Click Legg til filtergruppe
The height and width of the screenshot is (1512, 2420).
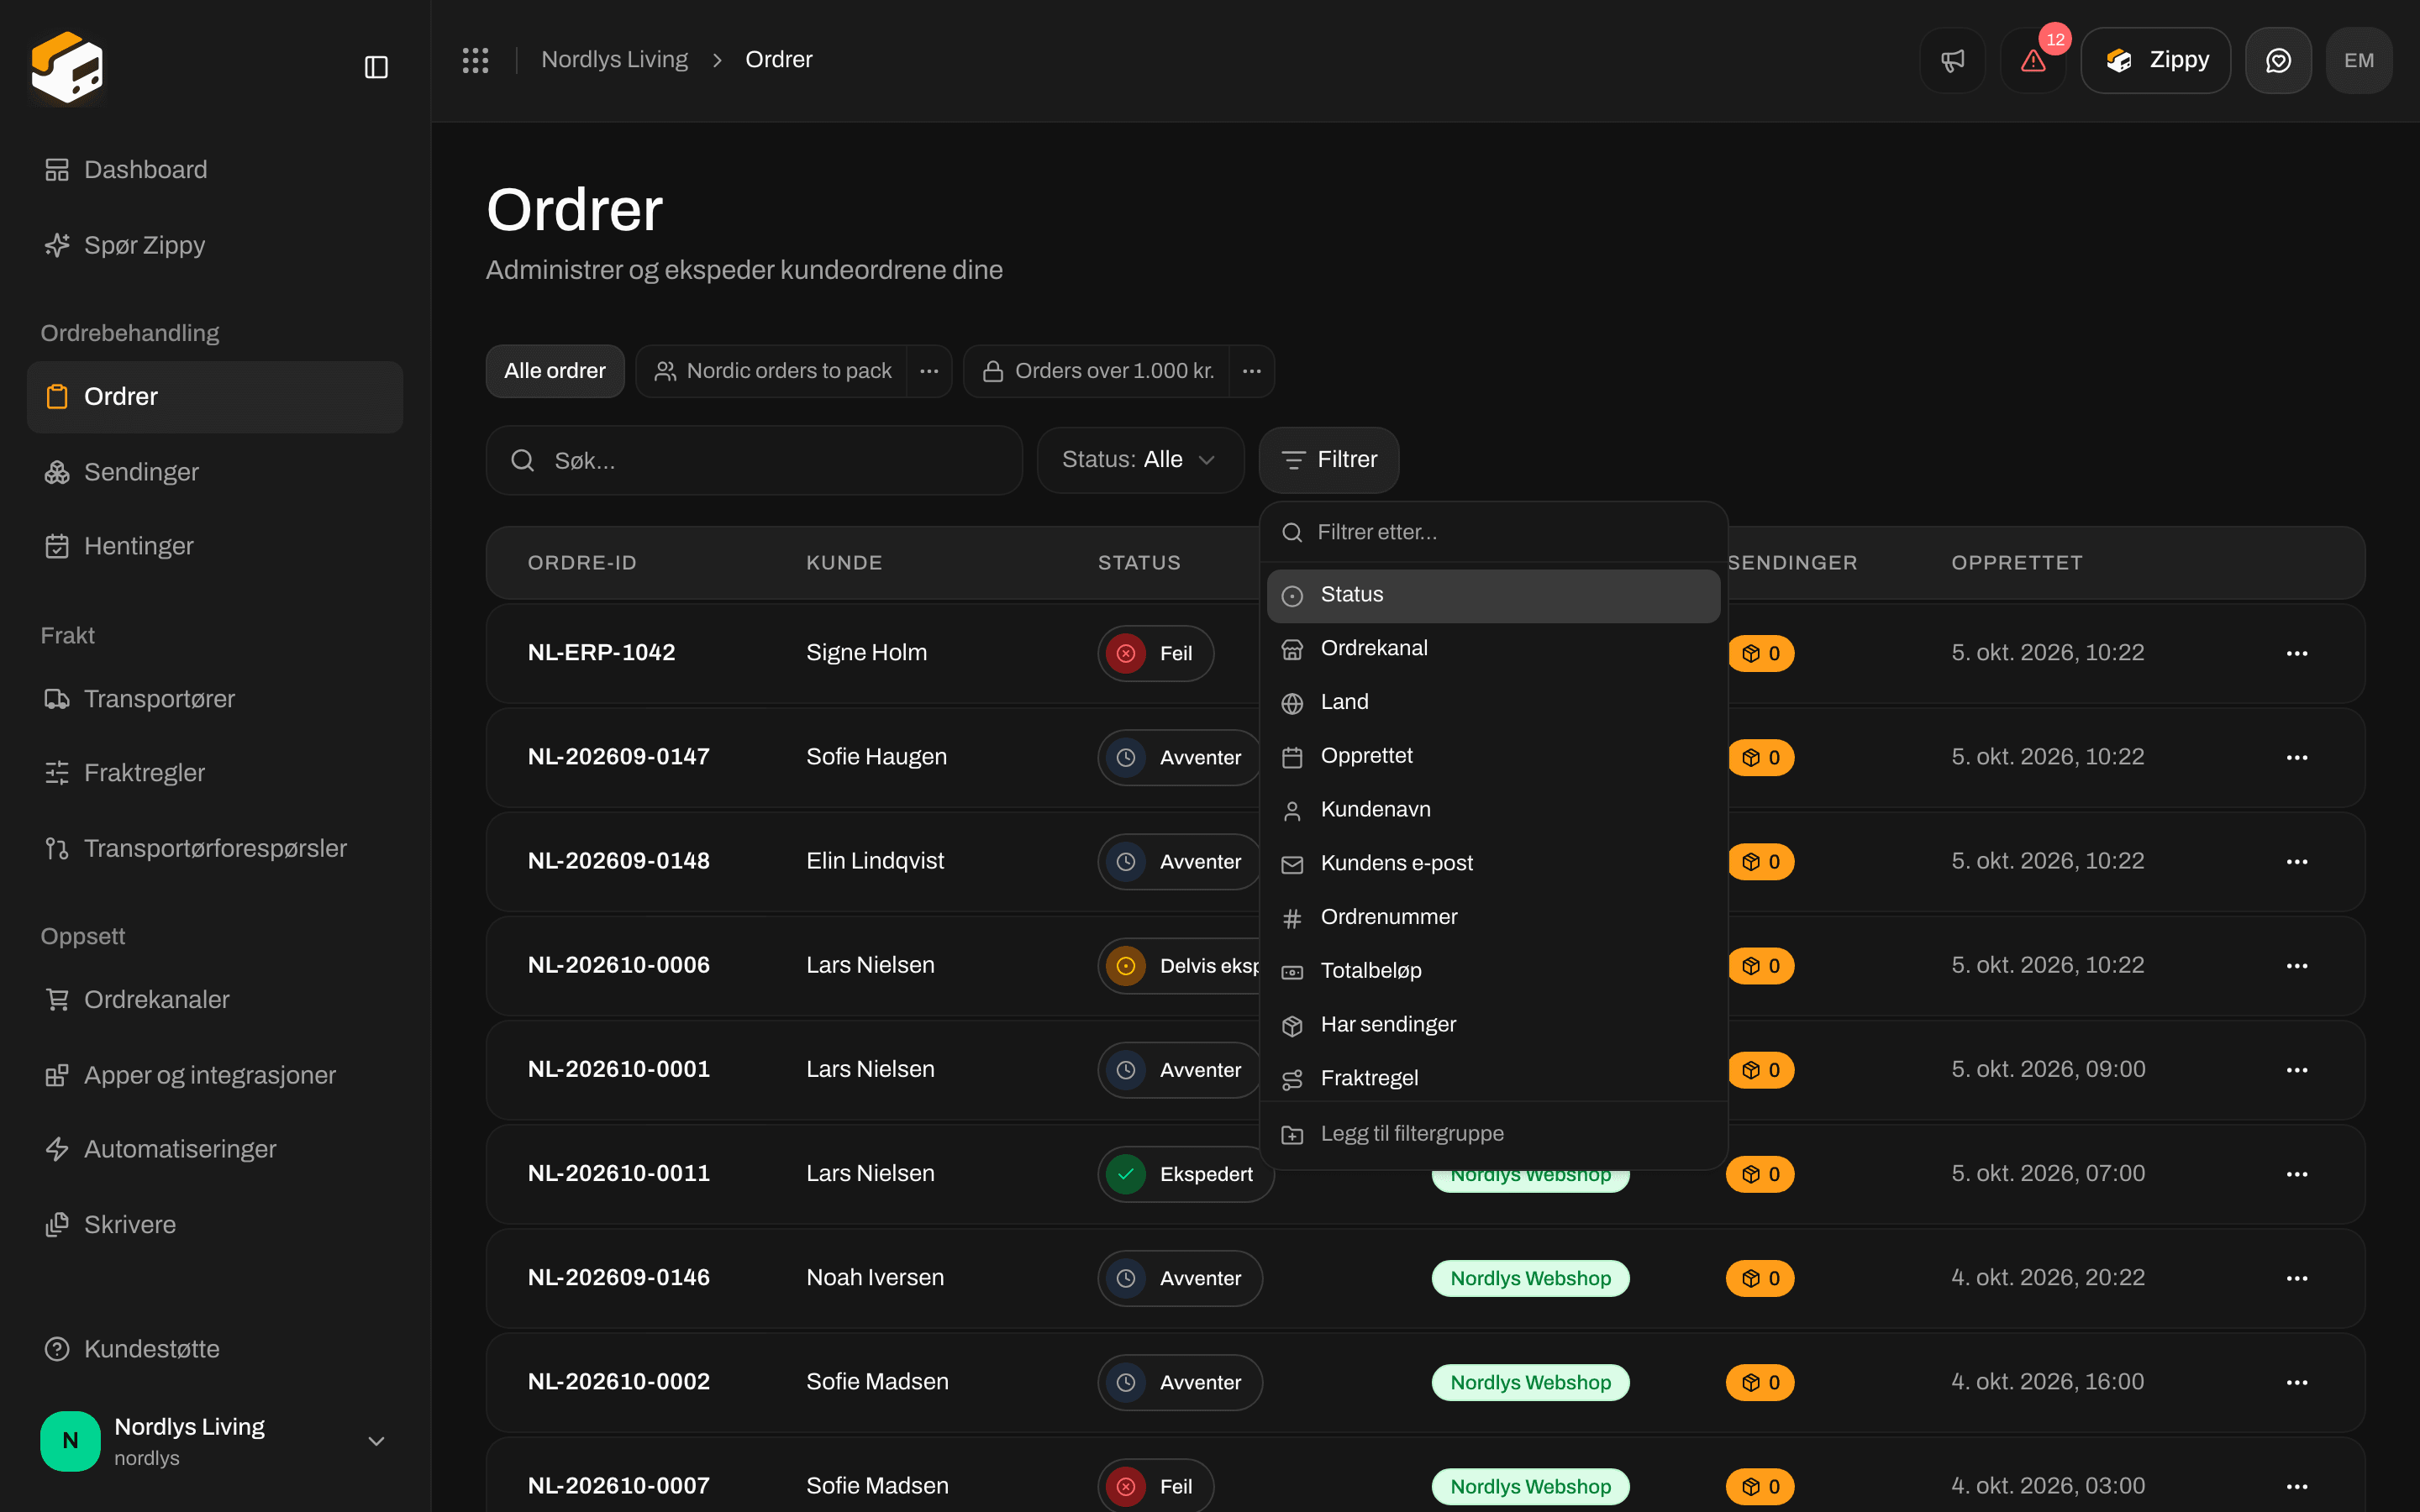[x=1493, y=1134]
